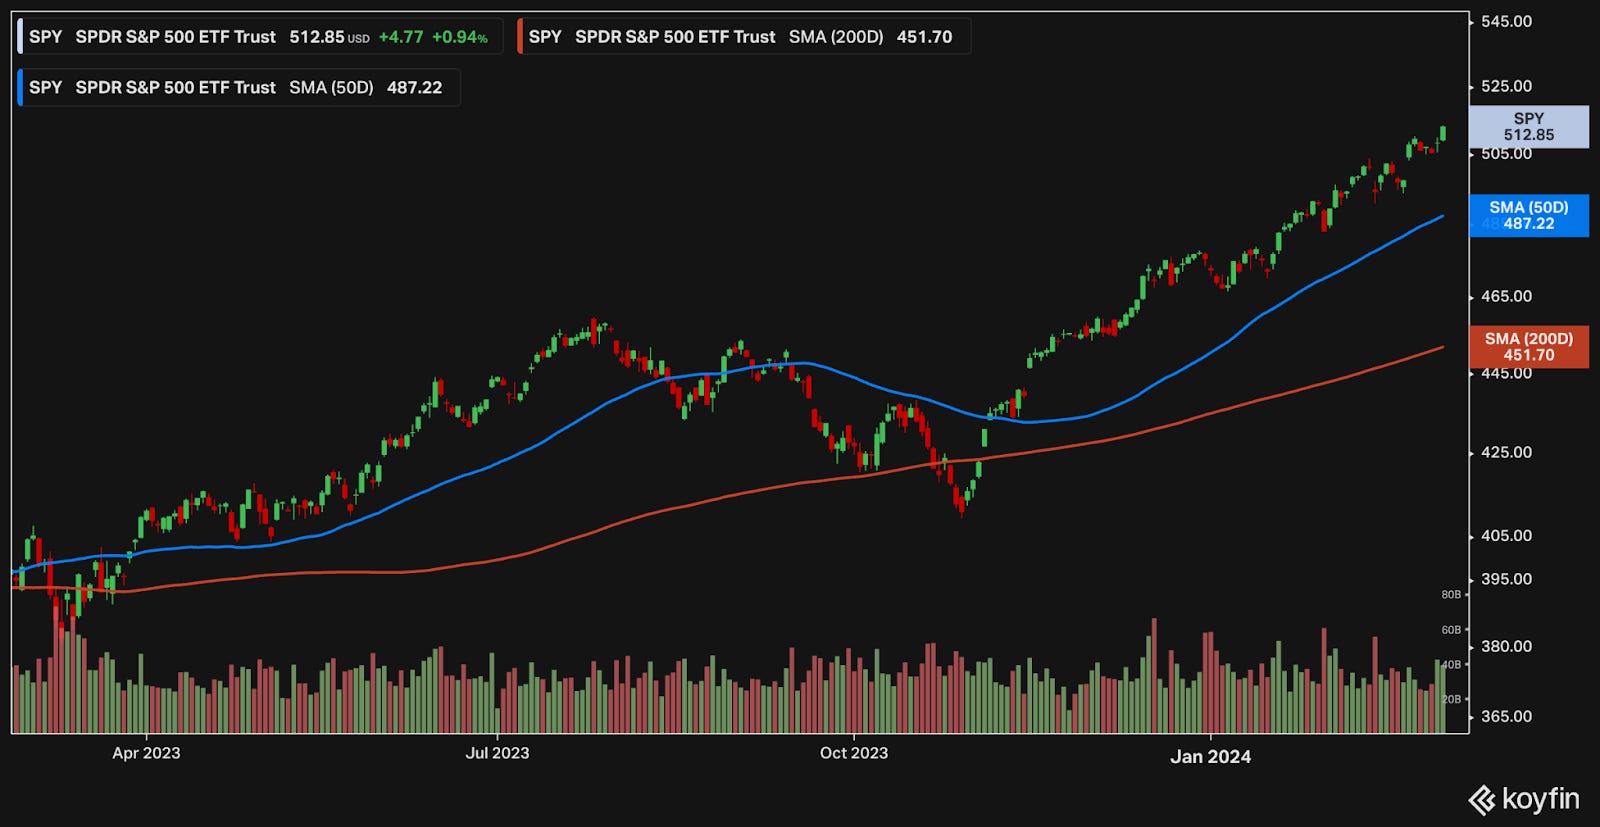This screenshot has height=827, width=1600.
Task: Select the SMA (50D) legend entry
Action: coord(239,87)
